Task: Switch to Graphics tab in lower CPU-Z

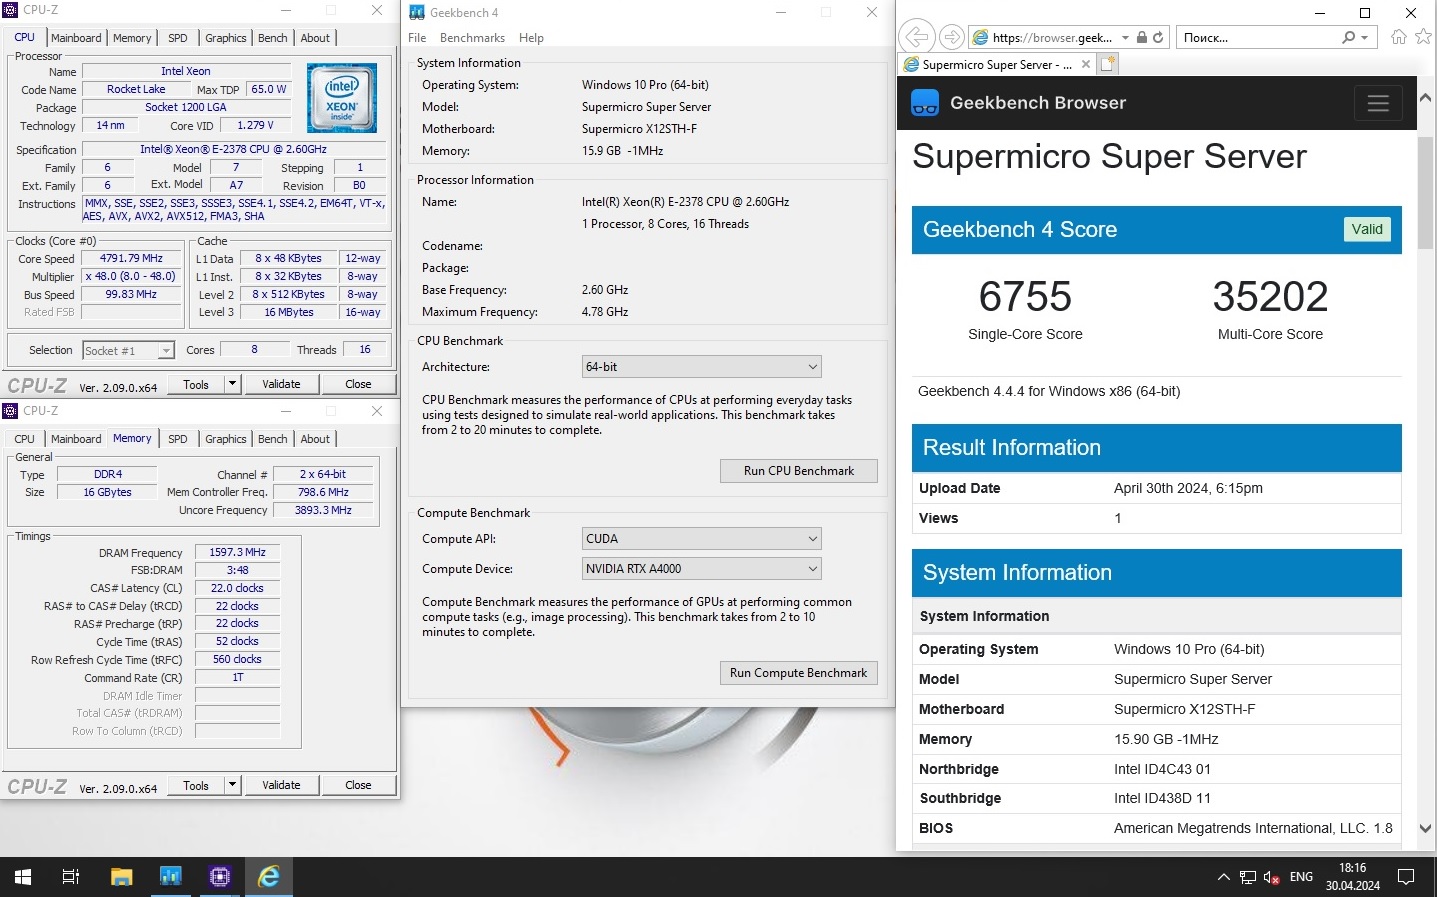Action: (x=226, y=439)
